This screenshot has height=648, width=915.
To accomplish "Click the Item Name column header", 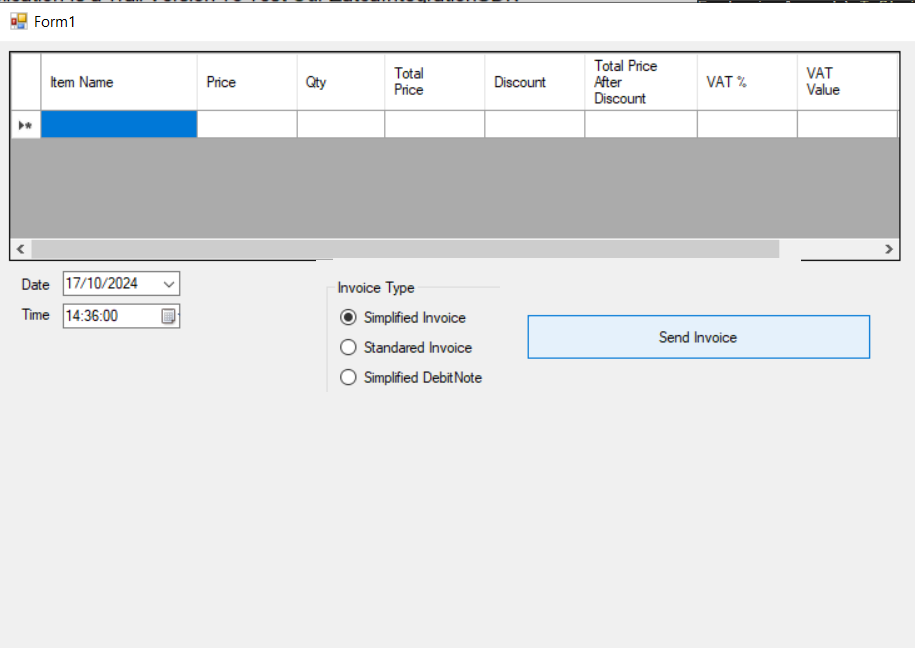I will pos(118,82).
